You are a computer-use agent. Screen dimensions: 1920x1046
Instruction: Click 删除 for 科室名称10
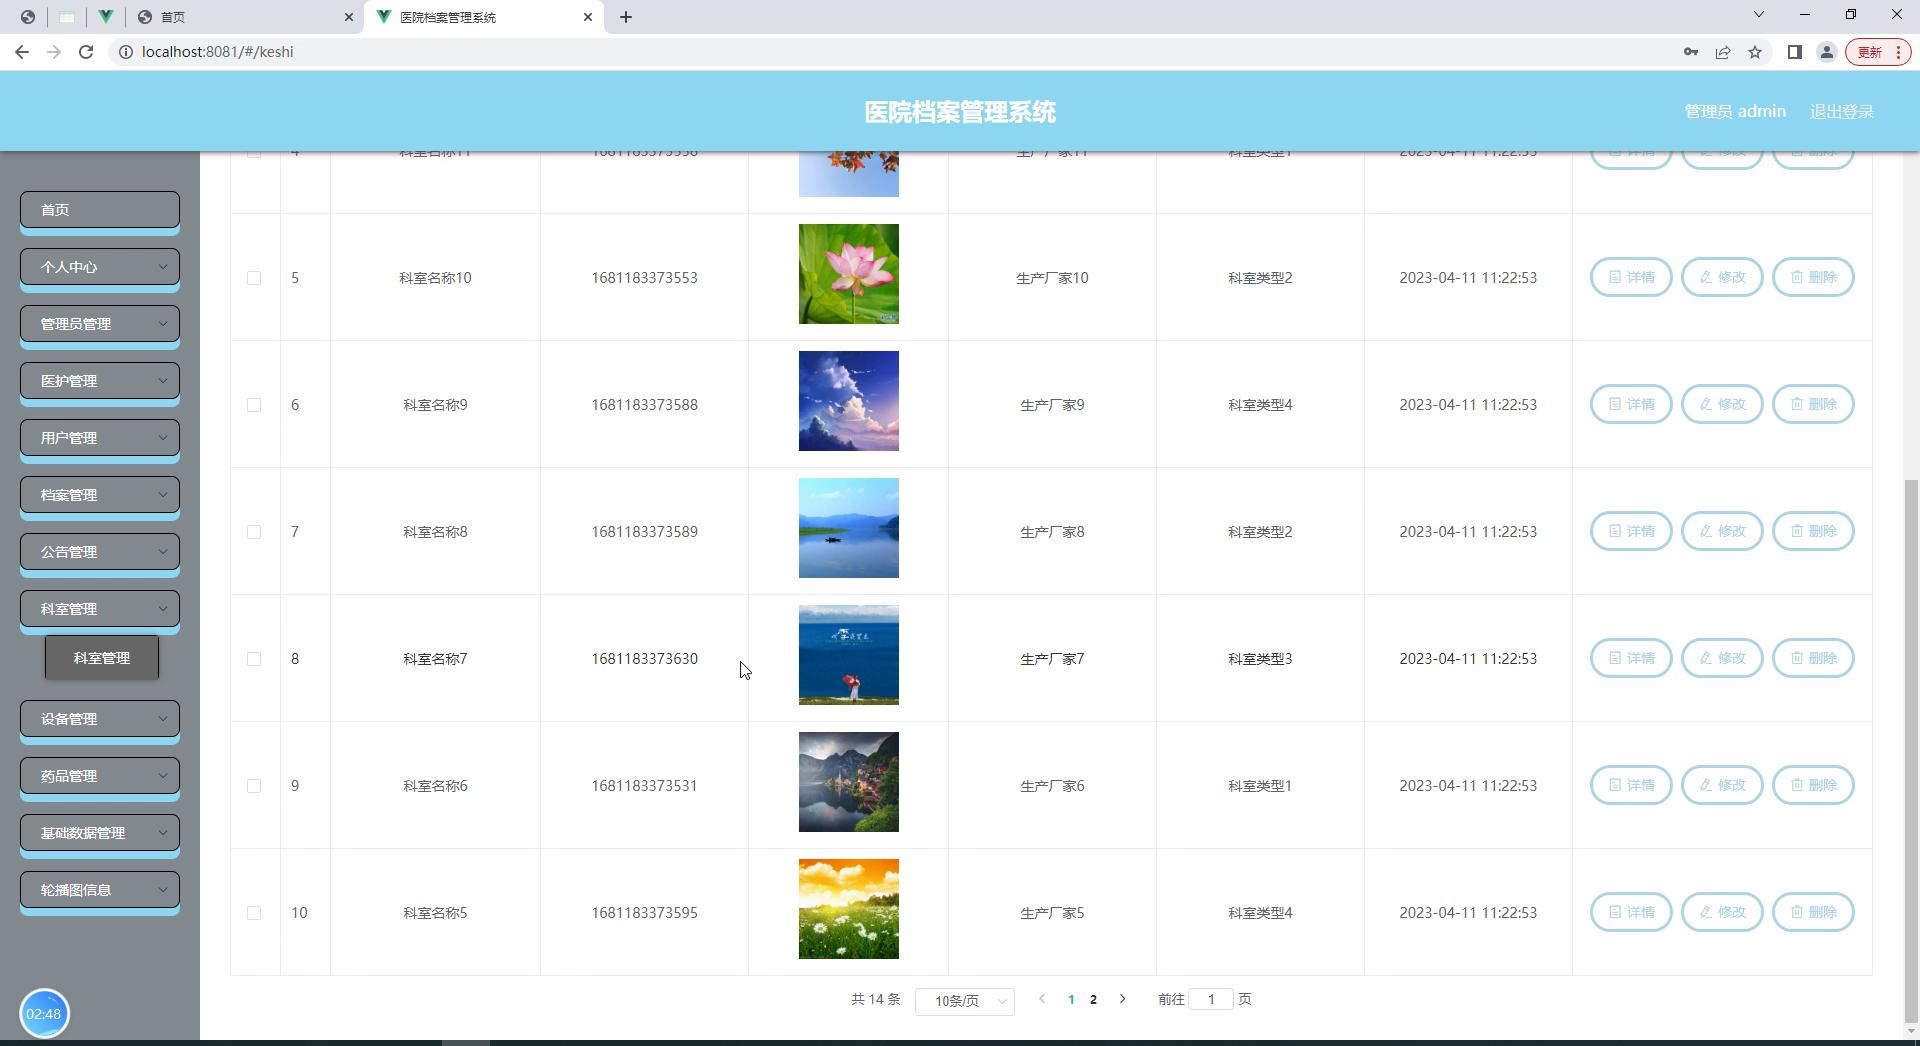click(1813, 277)
